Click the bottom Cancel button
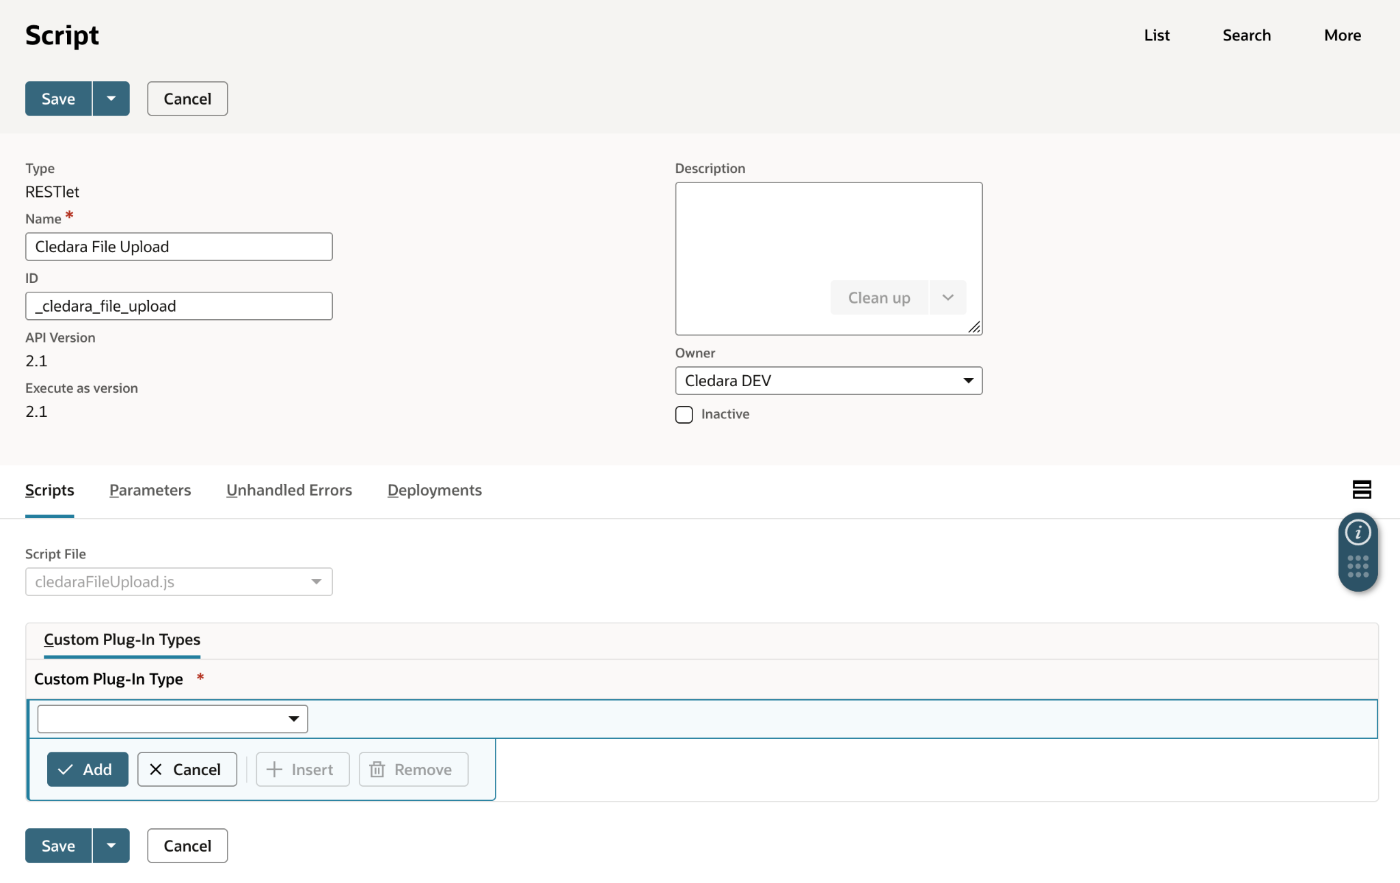This screenshot has width=1400, height=883. click(187, 846)
